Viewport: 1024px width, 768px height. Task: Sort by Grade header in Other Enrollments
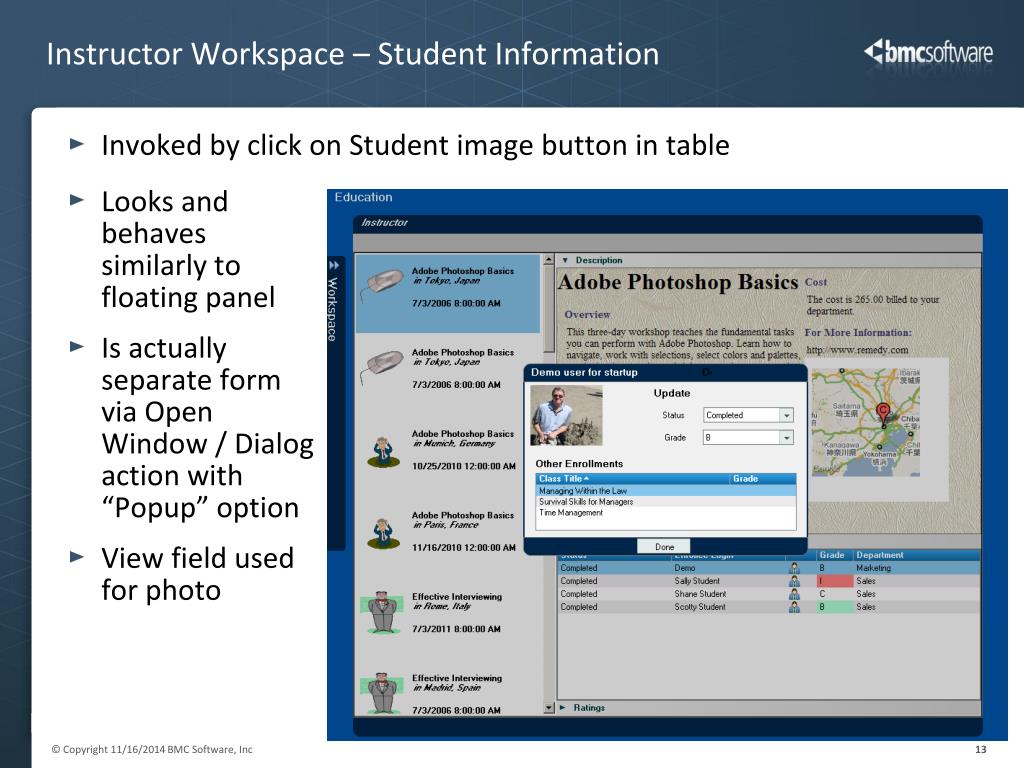tap(762, 479)
